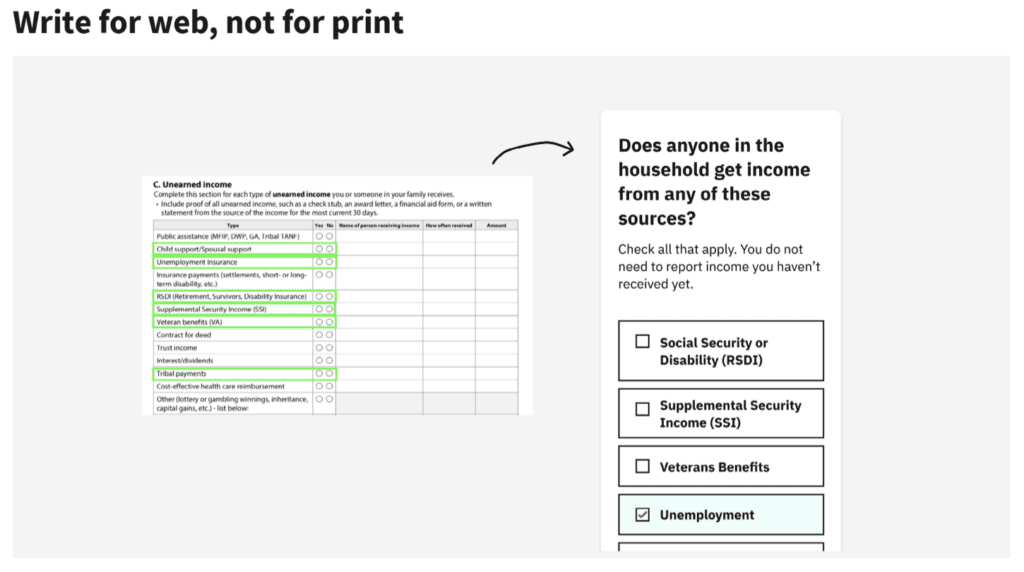This screenshot has height=572, width=1024.
Task: Click the 'Type' column header
Action: tap(233, 225)
